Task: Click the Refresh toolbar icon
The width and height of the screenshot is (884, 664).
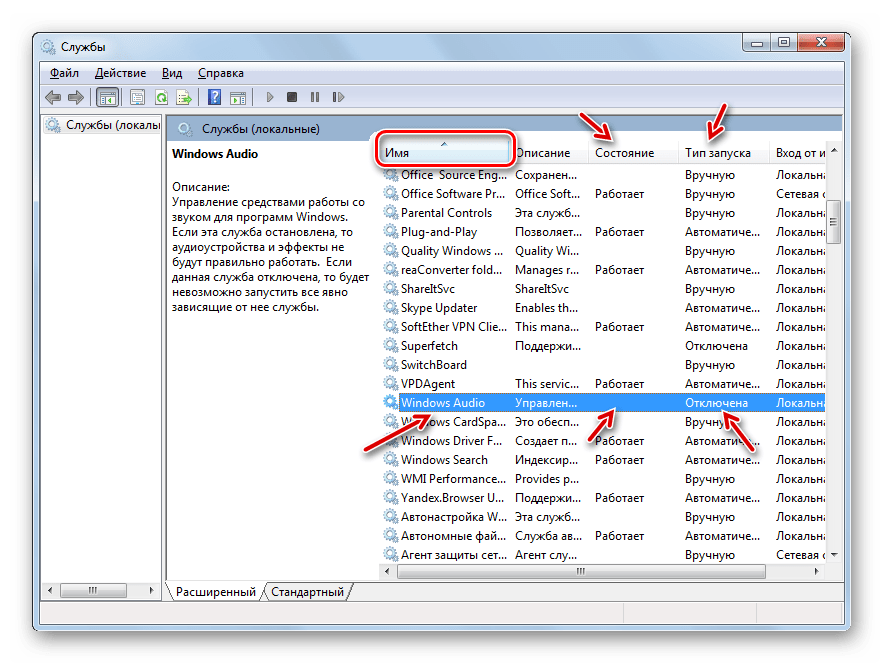Action: (x=160, y=97)
